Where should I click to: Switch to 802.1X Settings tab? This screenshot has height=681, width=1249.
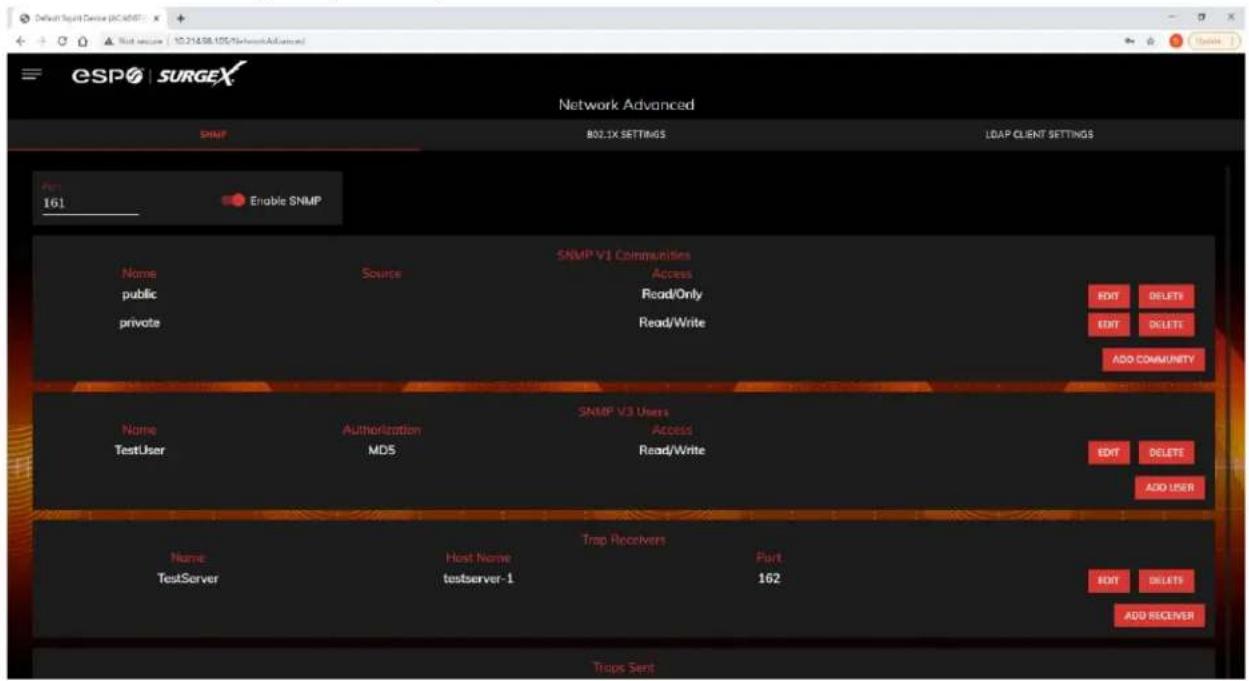pos(626,135)
